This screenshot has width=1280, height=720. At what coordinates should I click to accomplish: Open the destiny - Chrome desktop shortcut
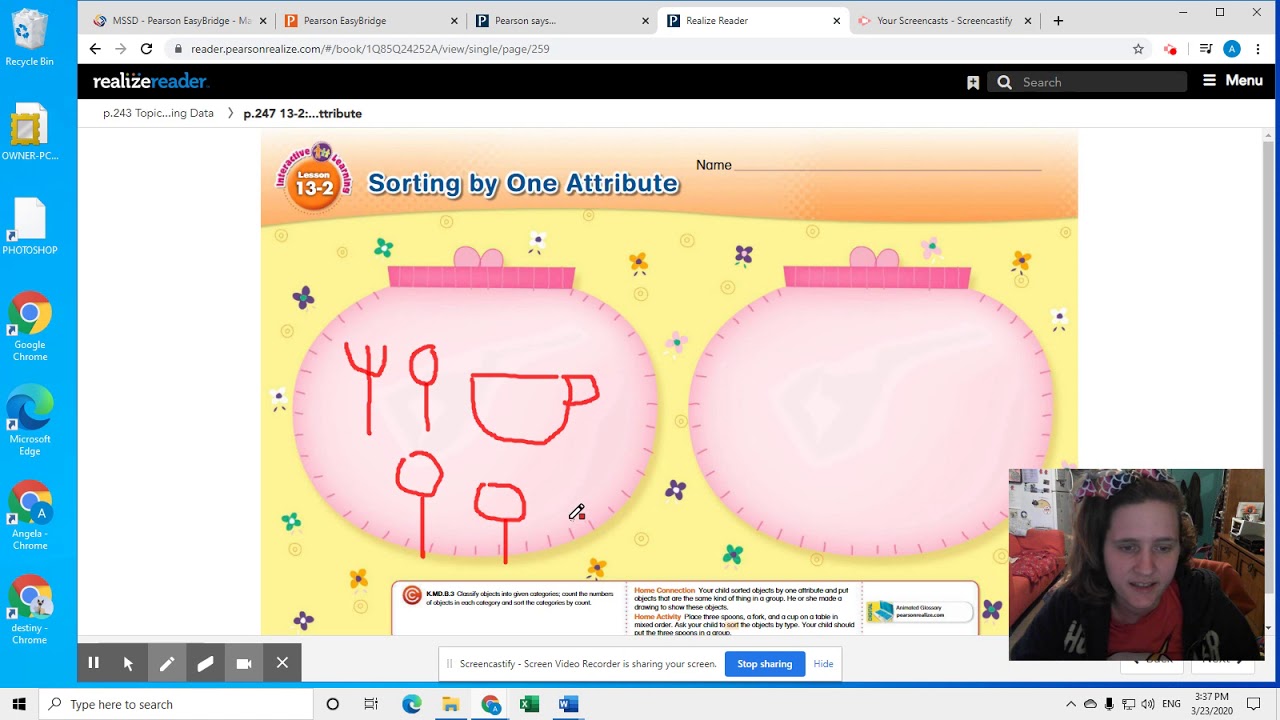tap(30, 610)
